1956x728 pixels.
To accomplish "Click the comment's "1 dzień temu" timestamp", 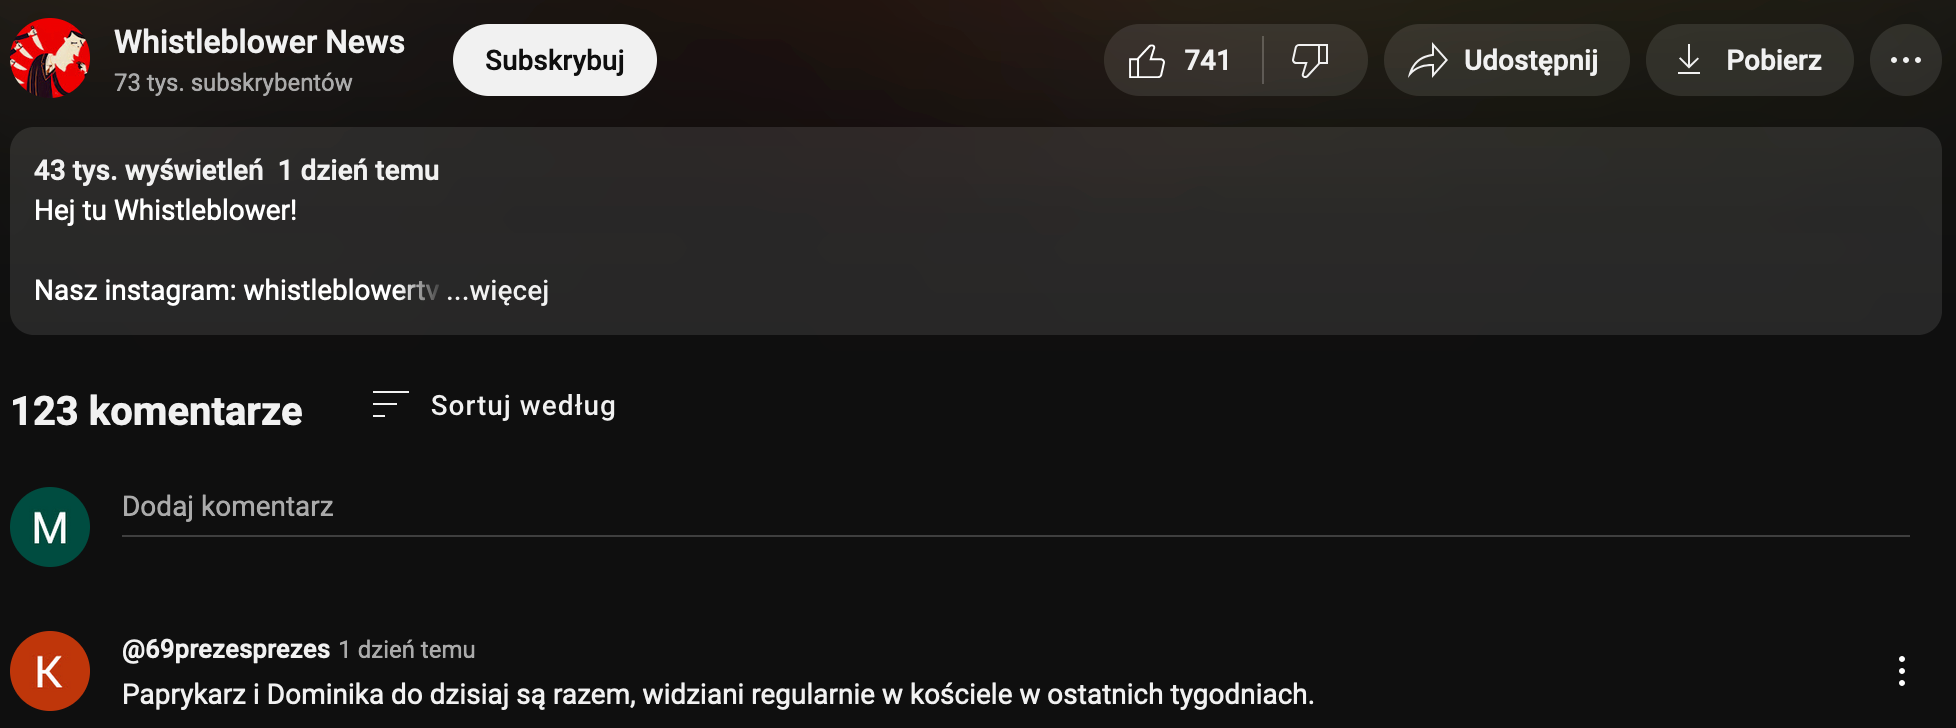I will 407,650.
